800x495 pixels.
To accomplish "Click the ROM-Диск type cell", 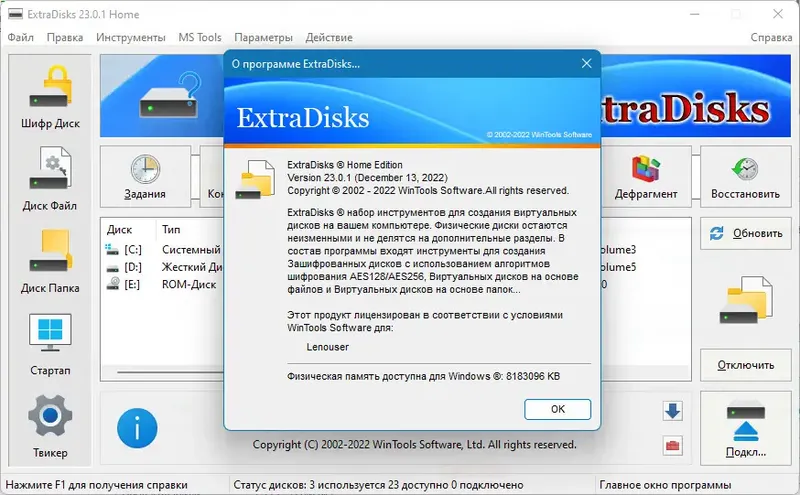I will 189,284.
